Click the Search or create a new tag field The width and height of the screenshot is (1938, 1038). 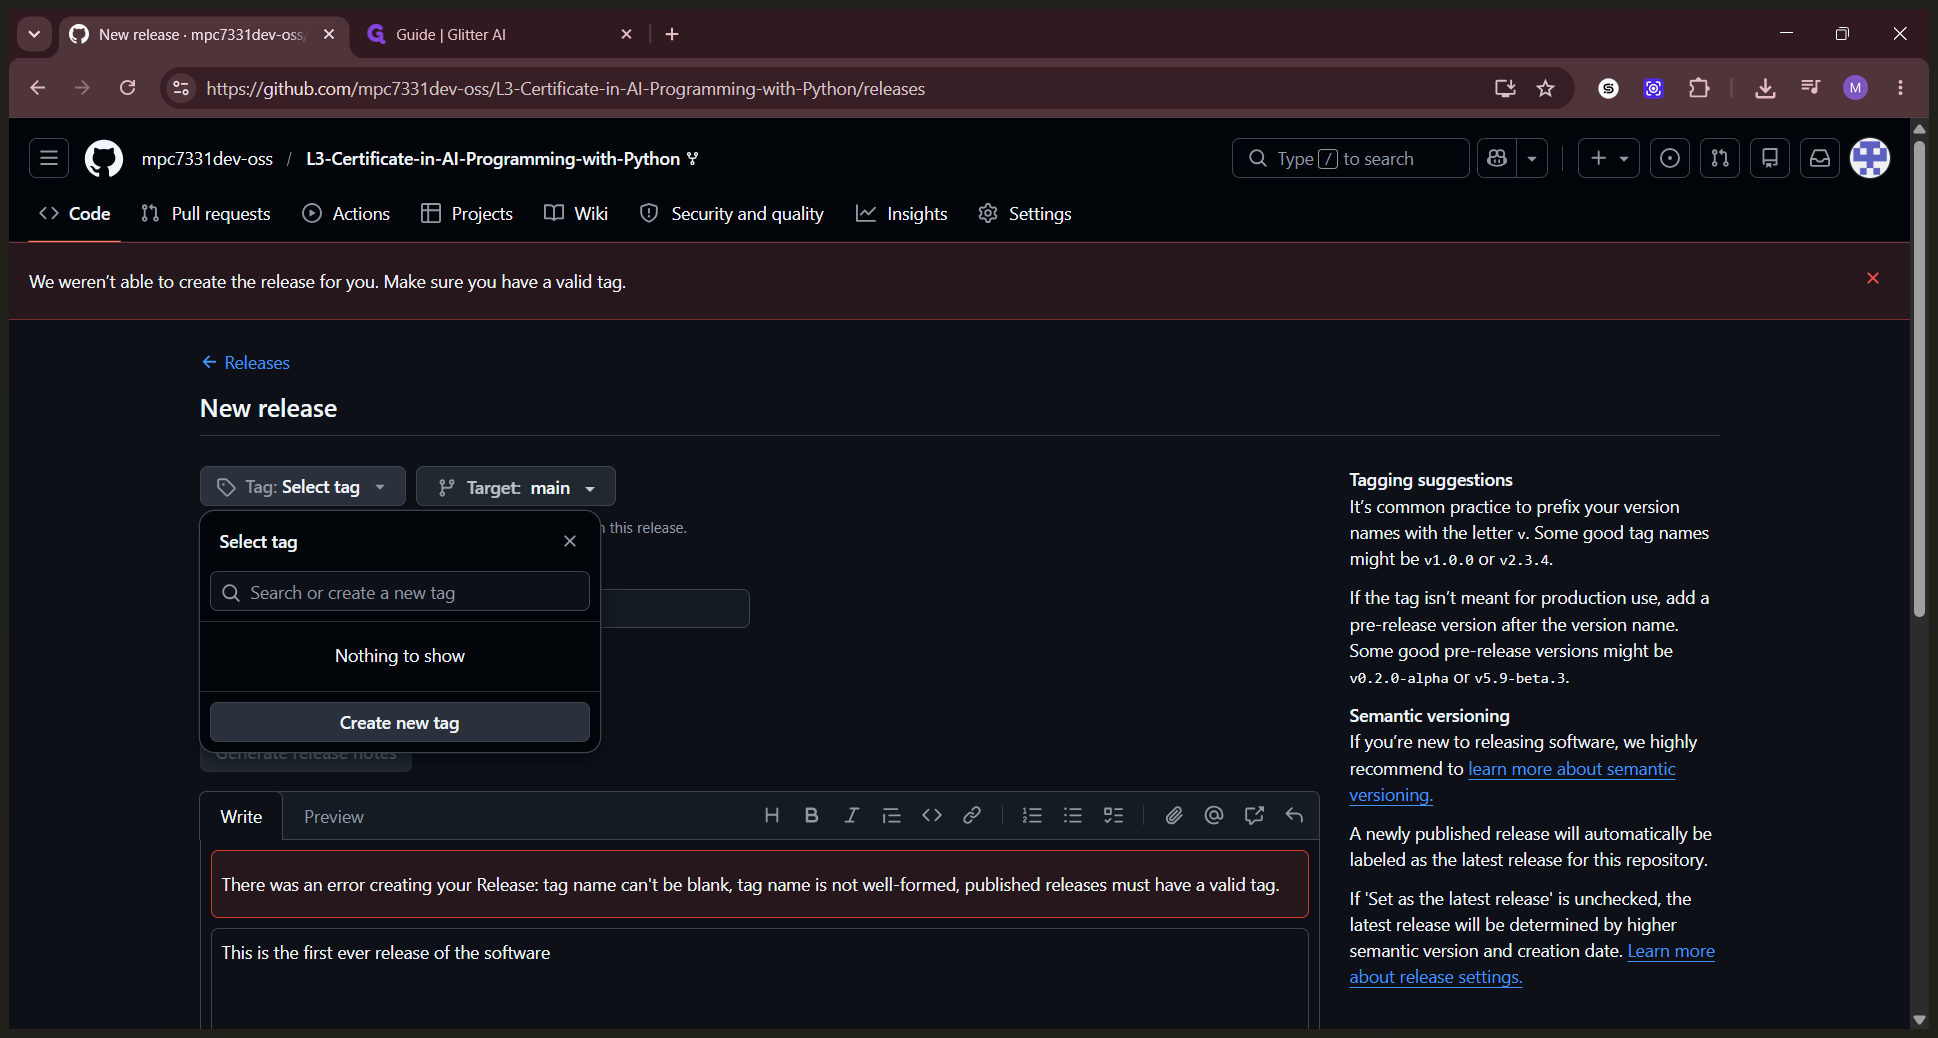[400, 592]
